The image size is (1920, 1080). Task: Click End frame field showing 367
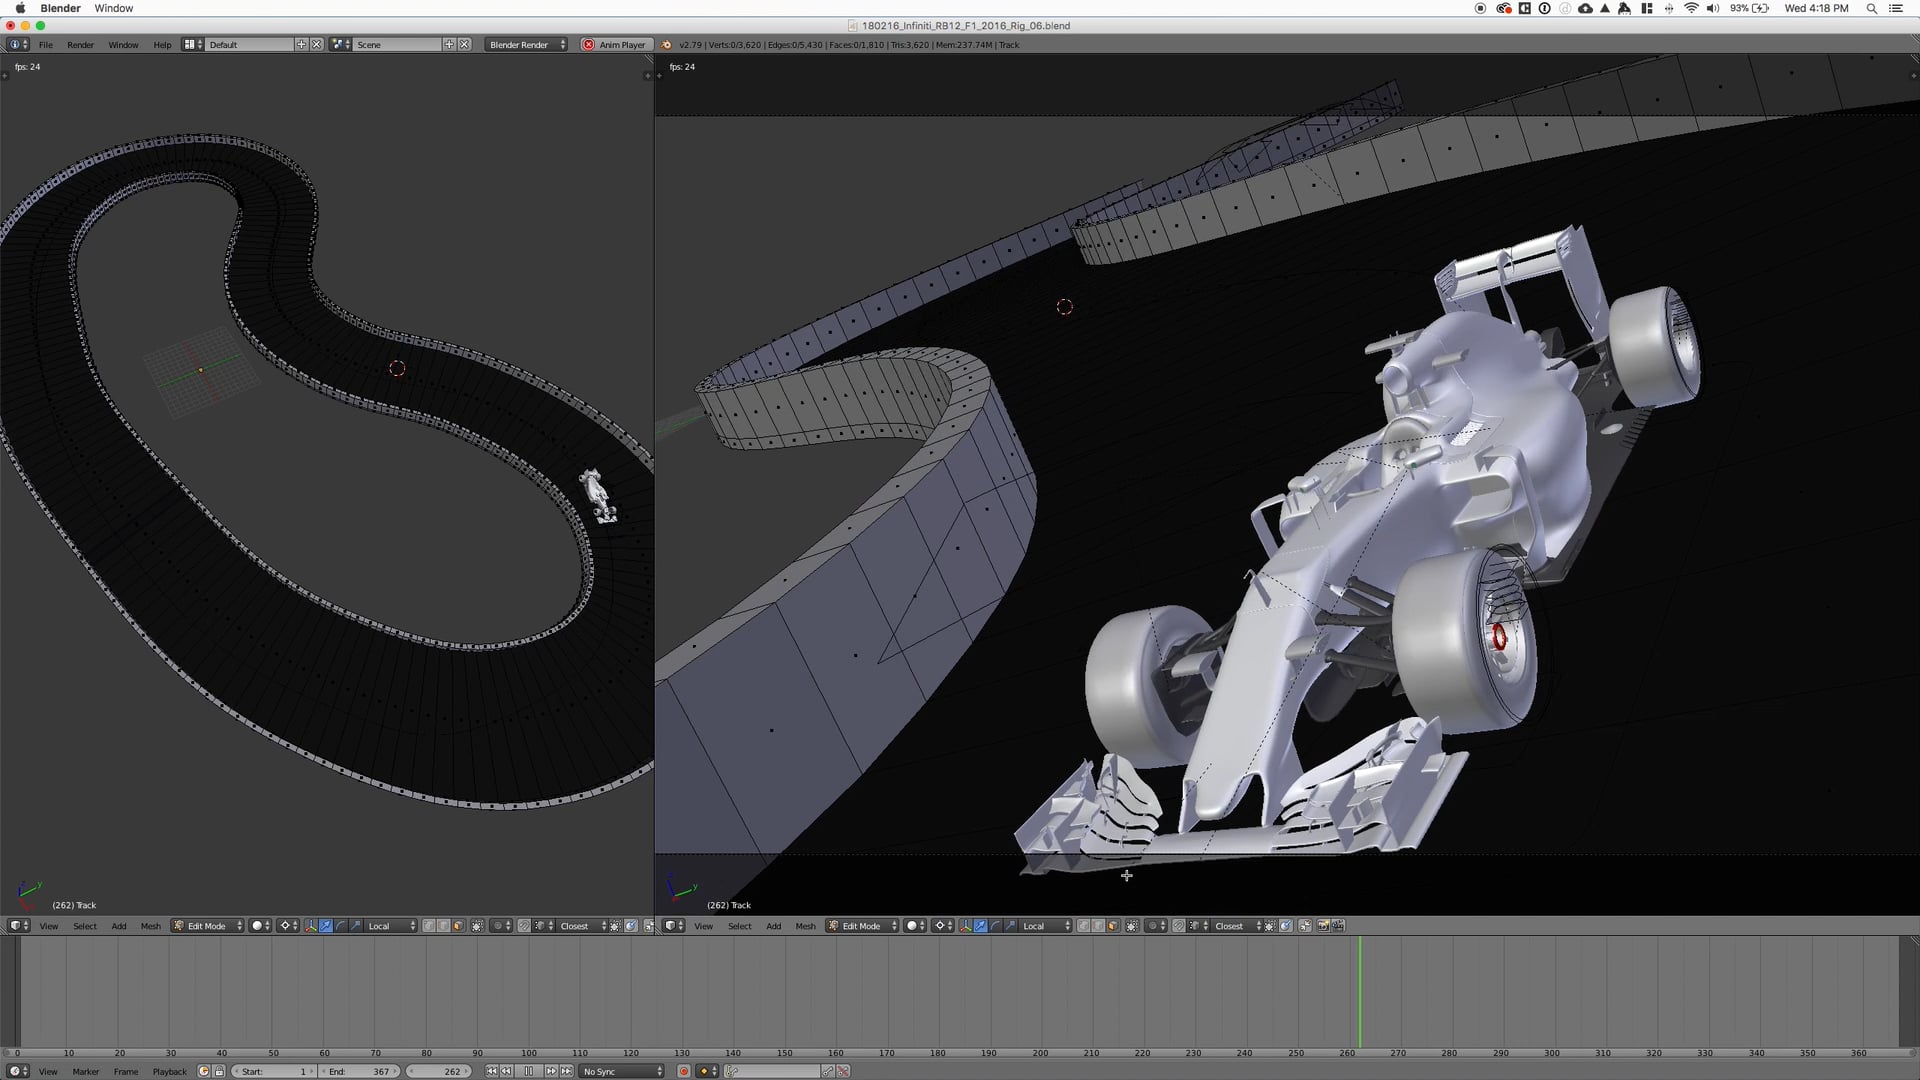(359, 1071)
